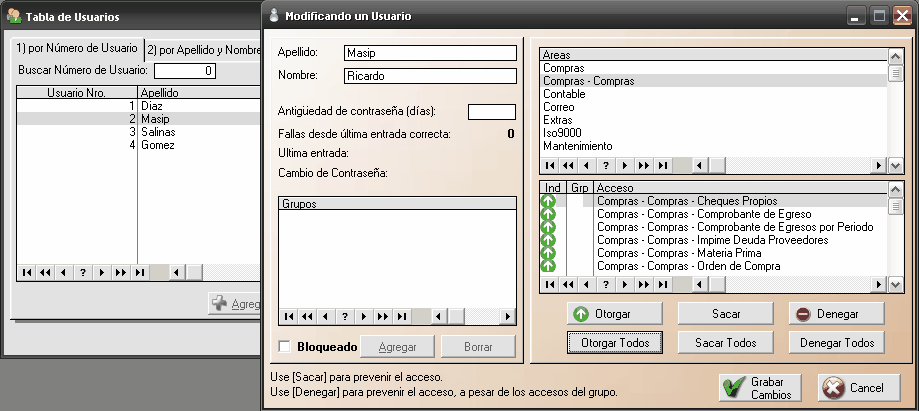Click the red Denegar button

[x=836, y=314]
